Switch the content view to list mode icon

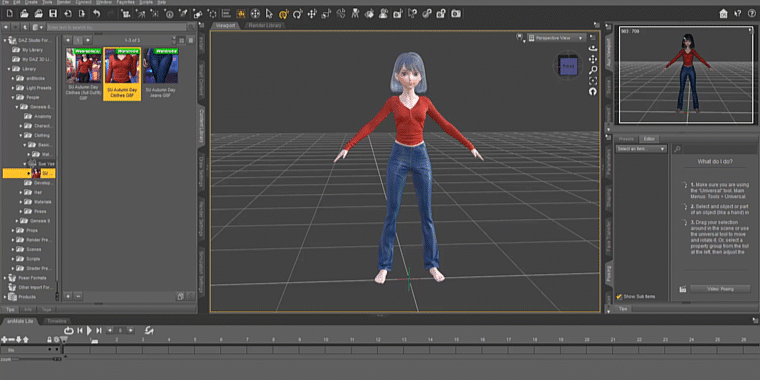click(x=191, y=40)
